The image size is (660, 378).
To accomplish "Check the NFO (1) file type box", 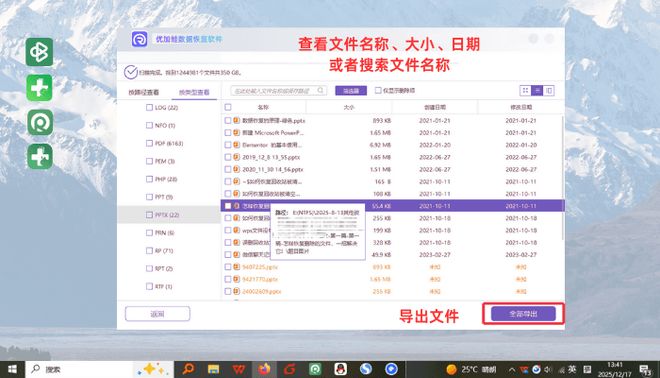I will tap(149, 125).
